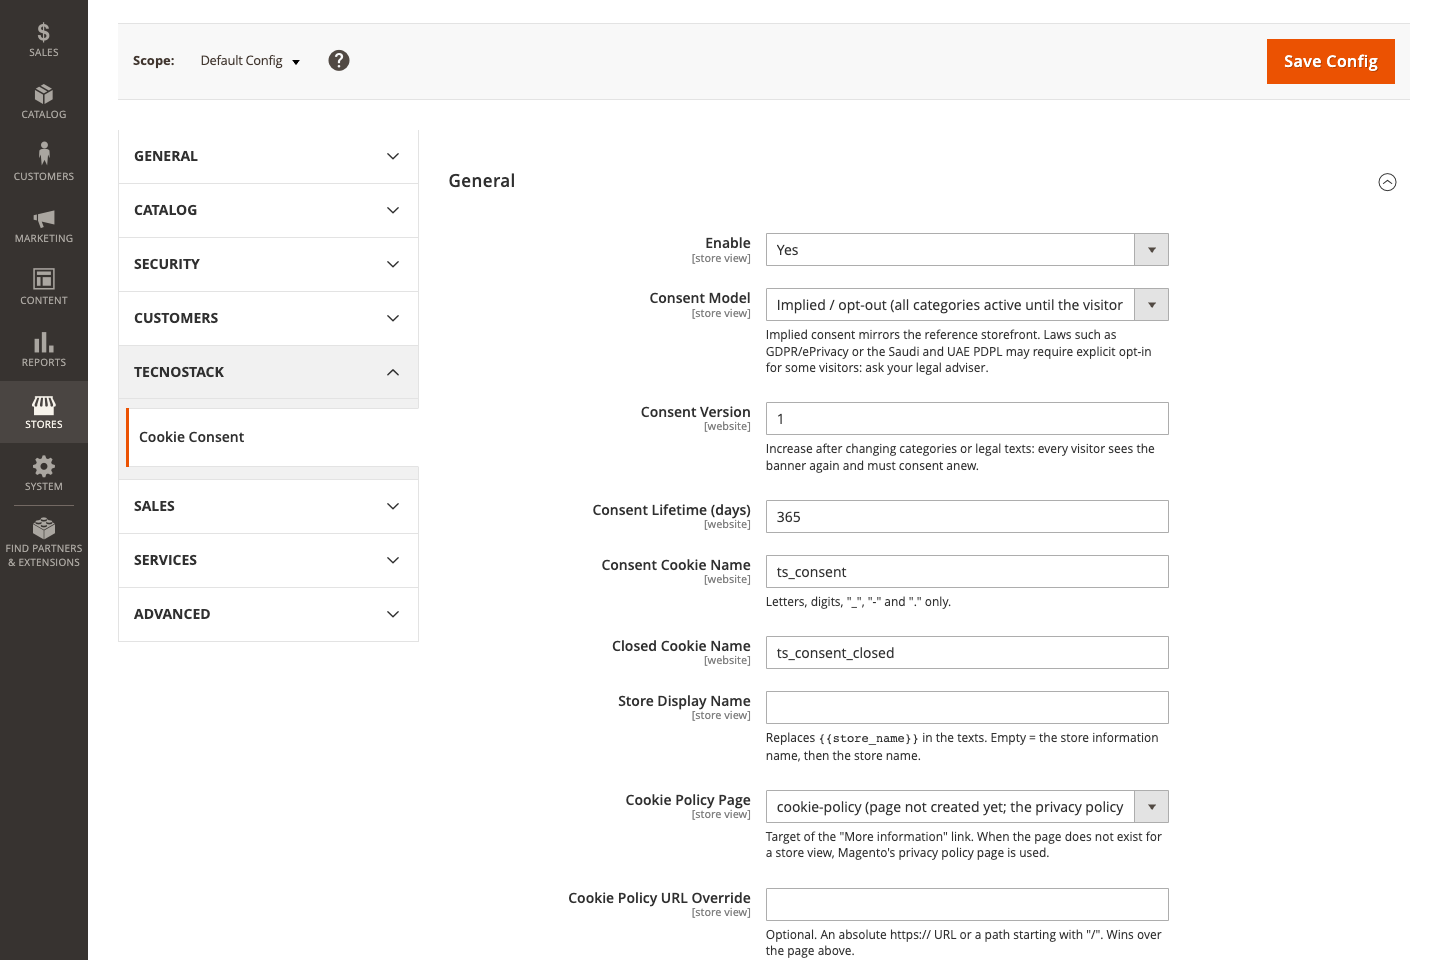Open the Sales menu in admin sidebar
Viewport: 1440px width, 960px height.
click(44, 40)
